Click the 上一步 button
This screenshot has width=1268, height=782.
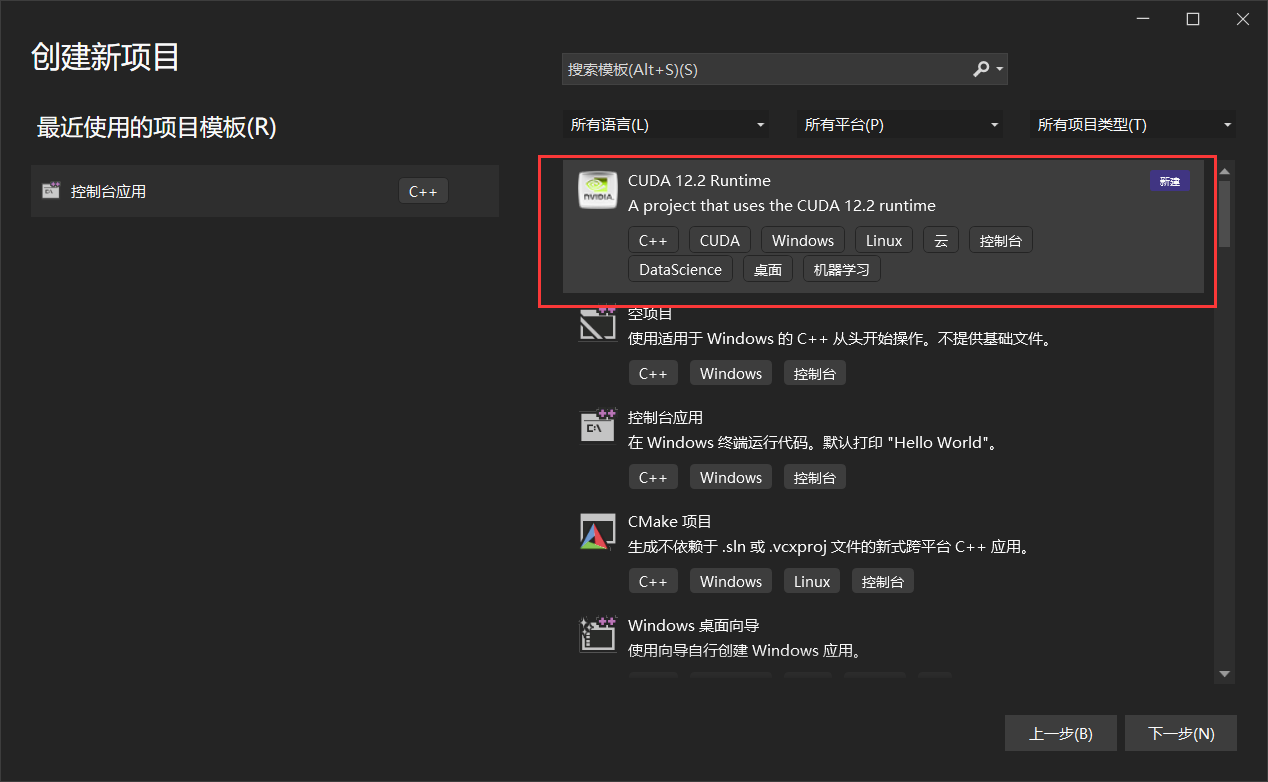click(1061, 733)
